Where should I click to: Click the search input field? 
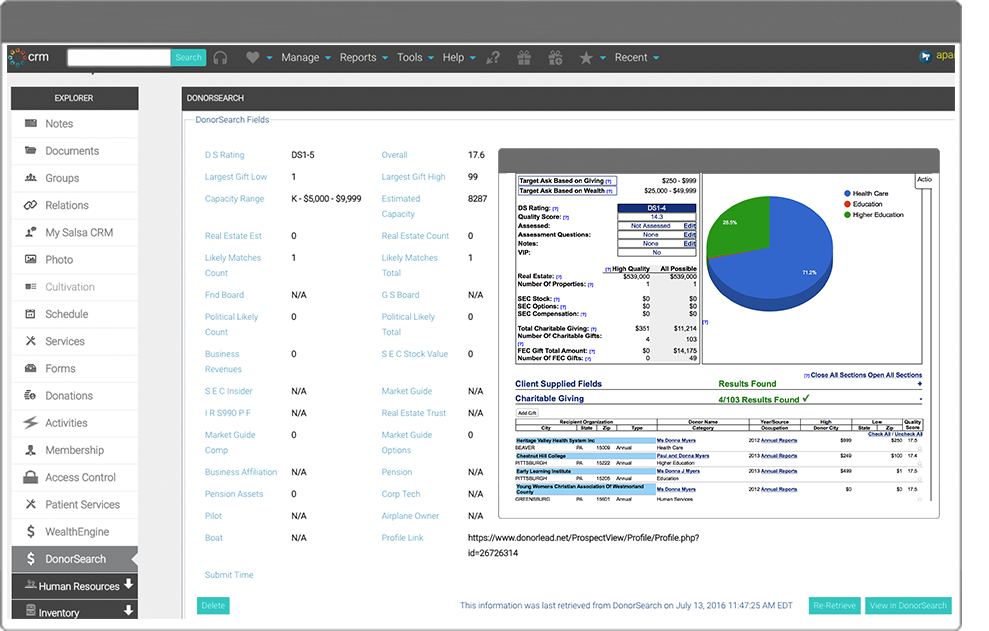click(x=119, y=57)
